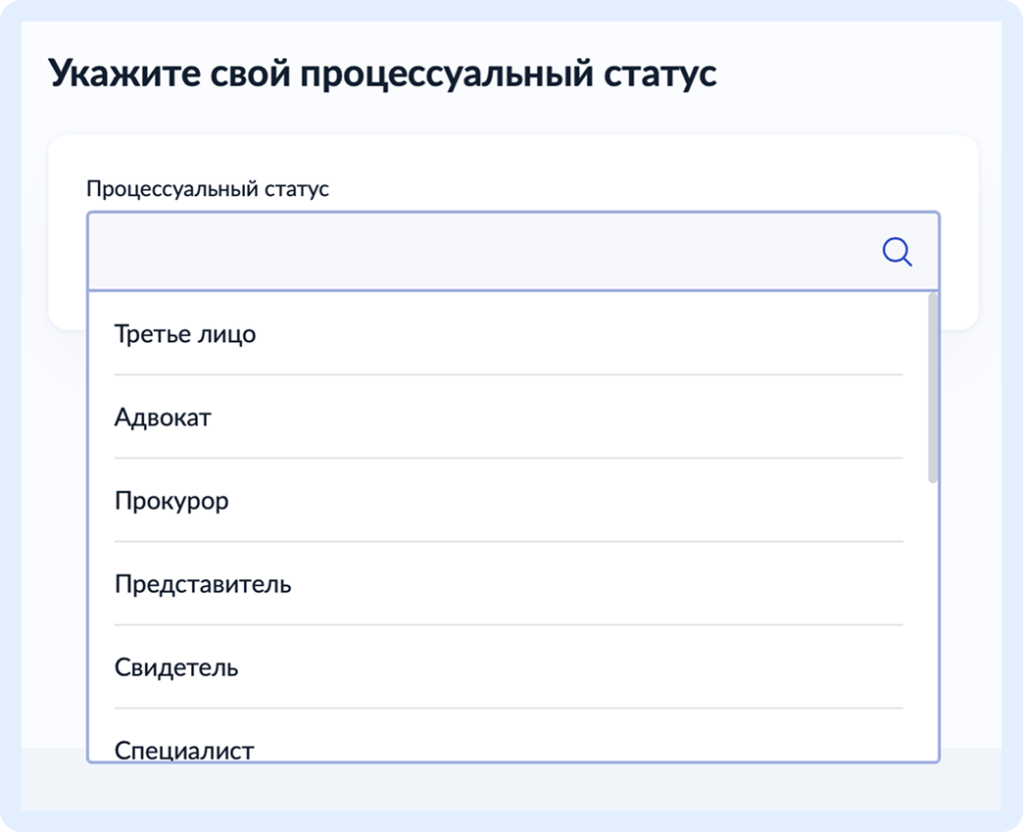Click the divider between Прокурор and Представитель

[x=508, y=542]
